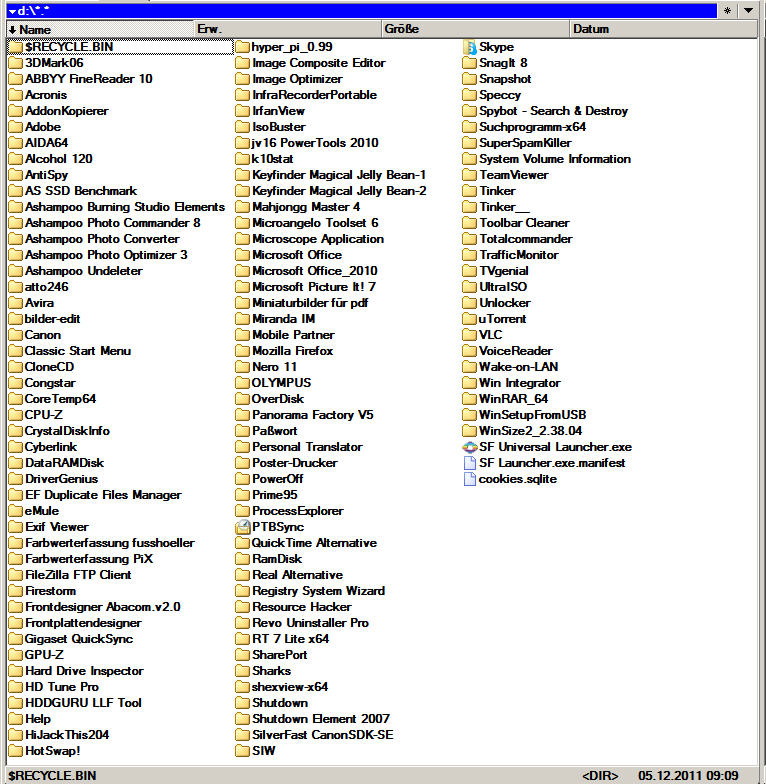Select the RT 7 Lite x64 folder name

[x=290, y=639]
